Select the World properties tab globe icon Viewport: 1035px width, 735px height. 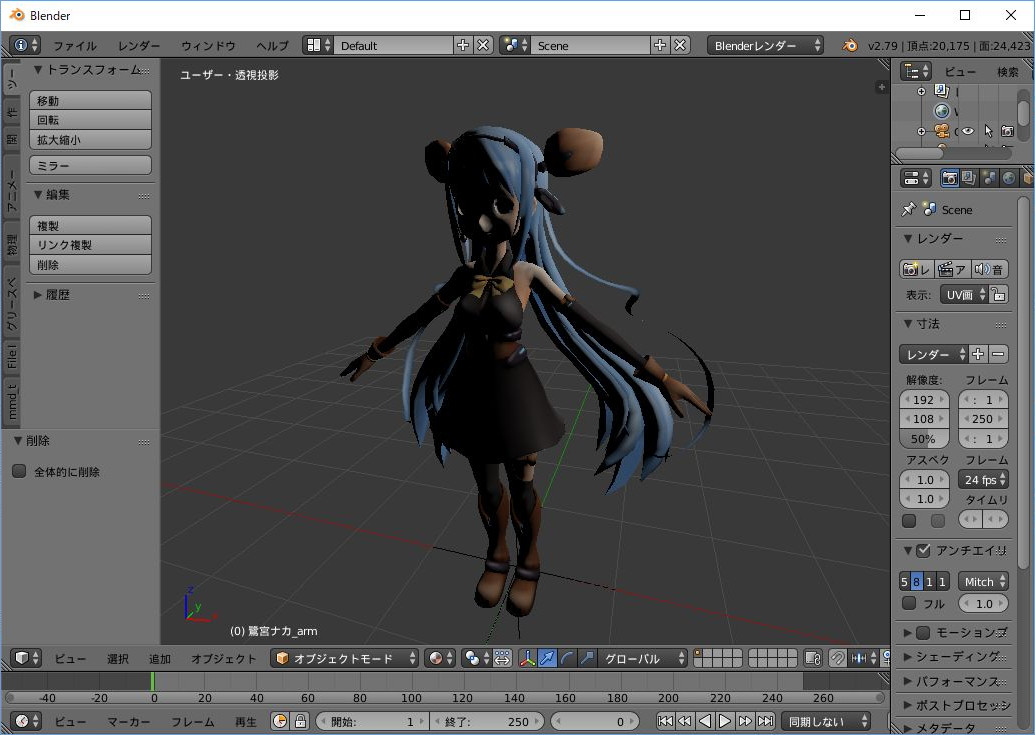(1009, 177)
